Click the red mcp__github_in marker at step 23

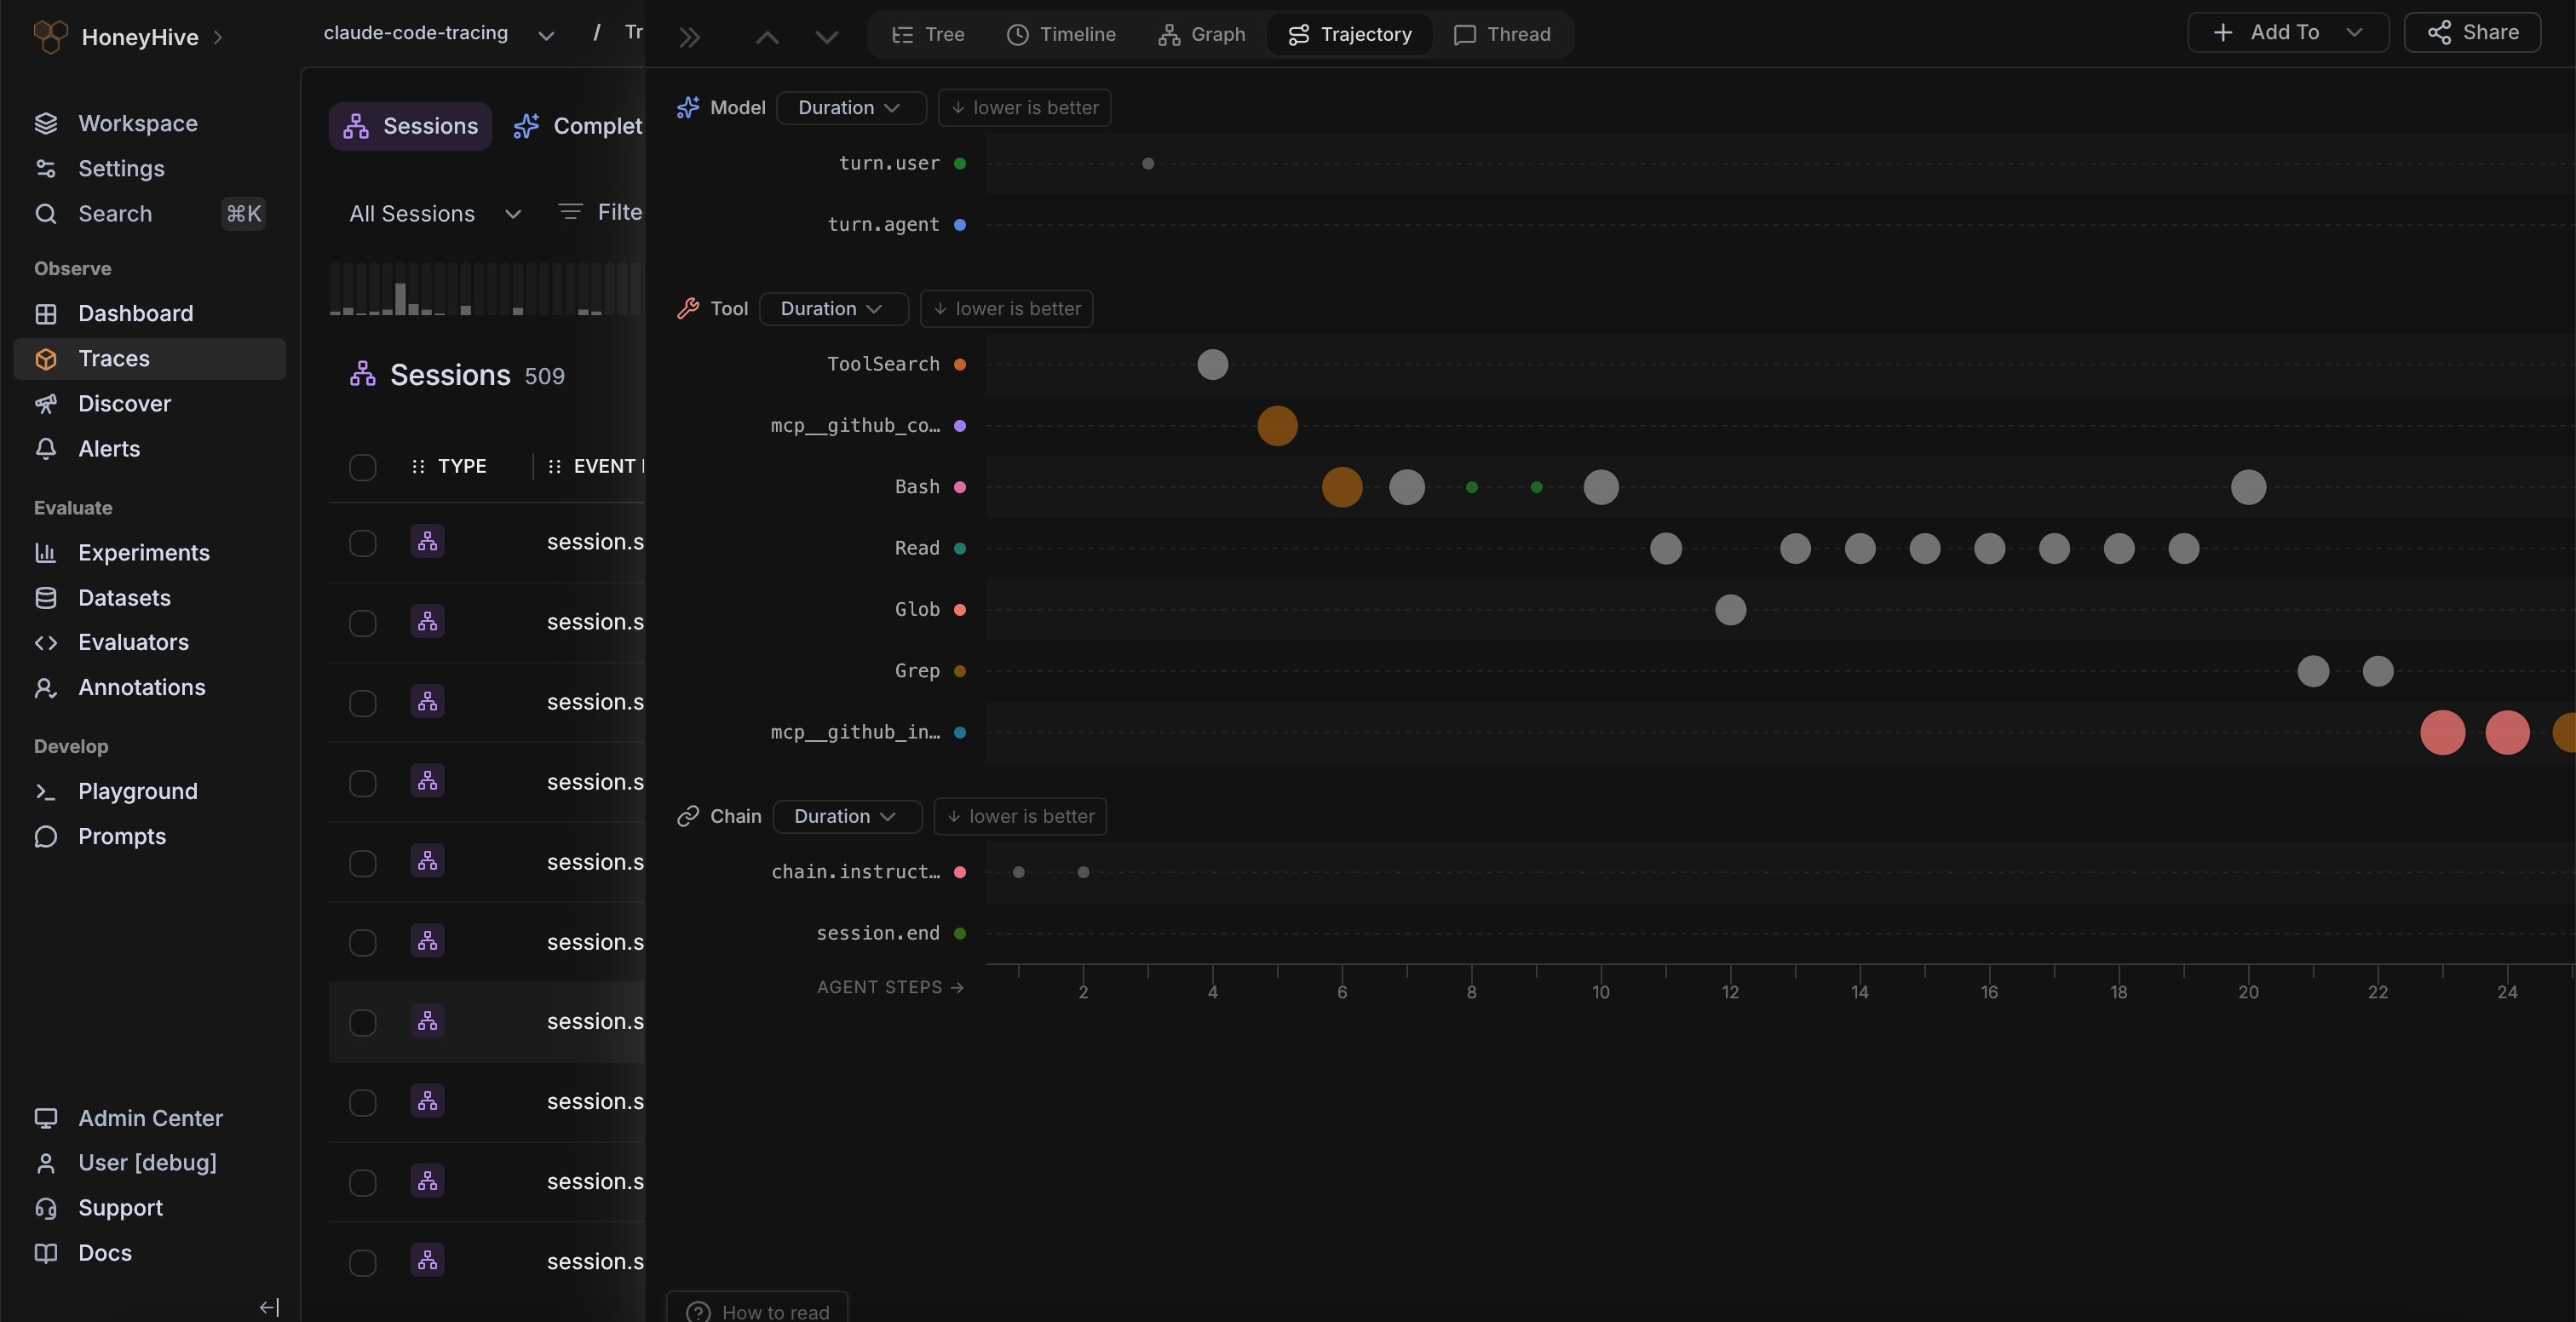point(2442,732)
